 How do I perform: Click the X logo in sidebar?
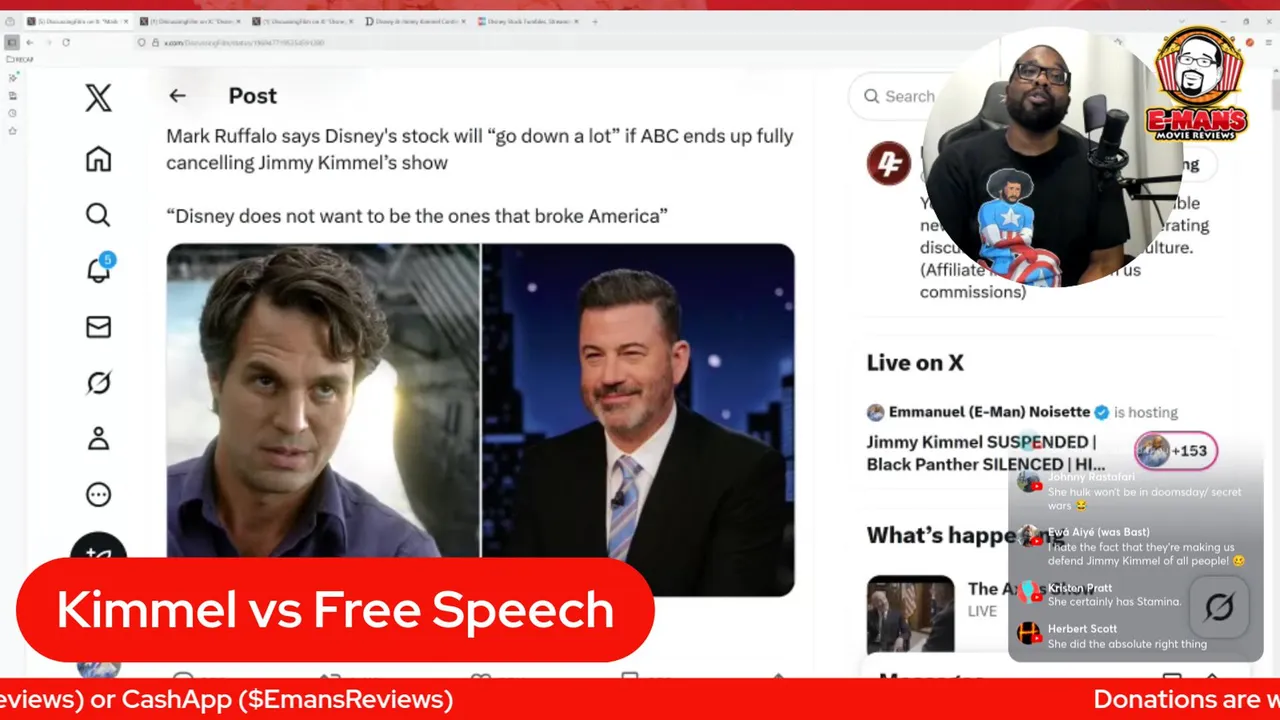pos(98,97)
